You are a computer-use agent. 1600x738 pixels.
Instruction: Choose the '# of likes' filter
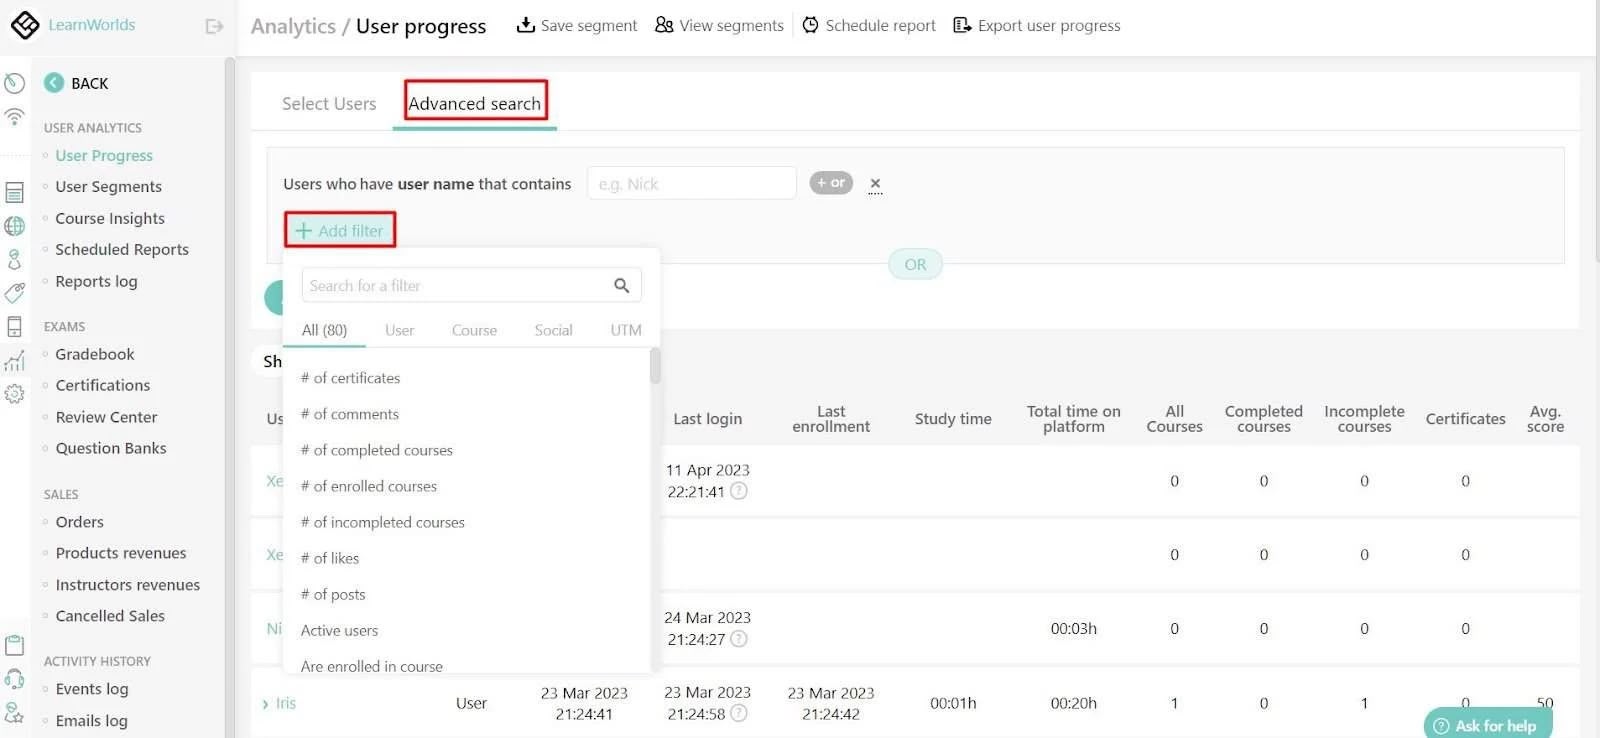point(330,558)
